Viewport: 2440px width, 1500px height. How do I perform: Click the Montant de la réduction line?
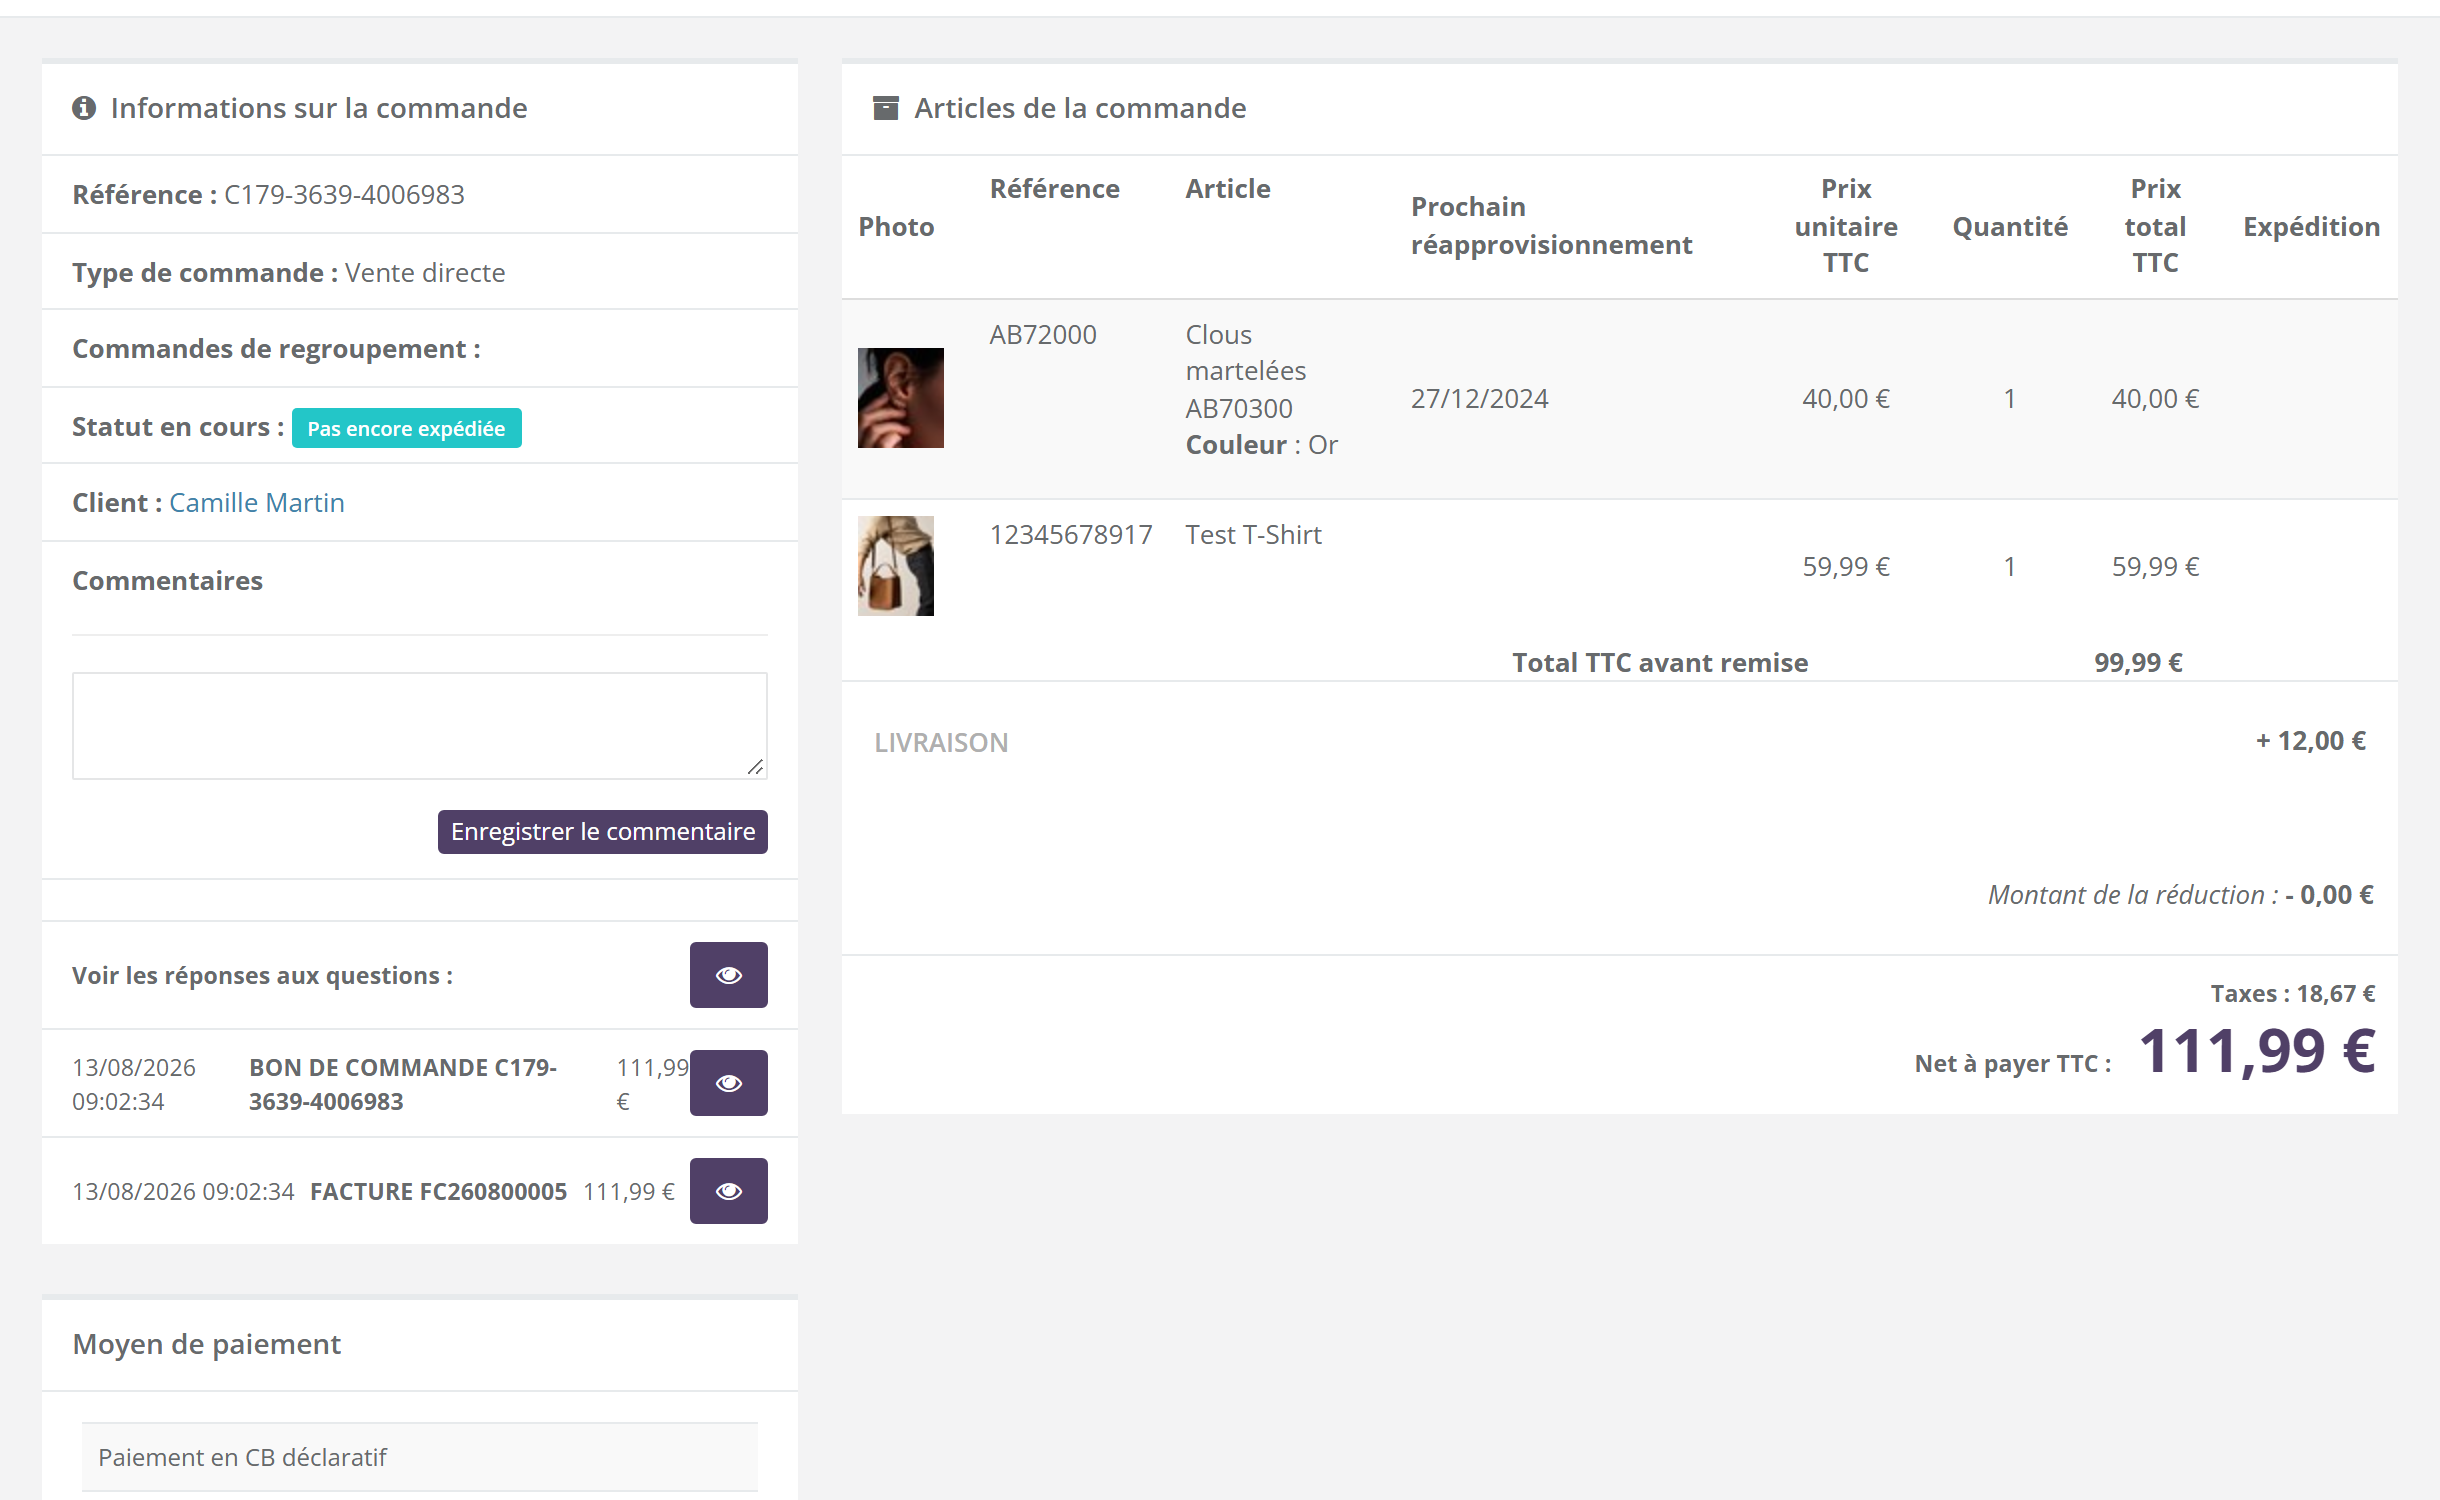[x=2180, y=895]
